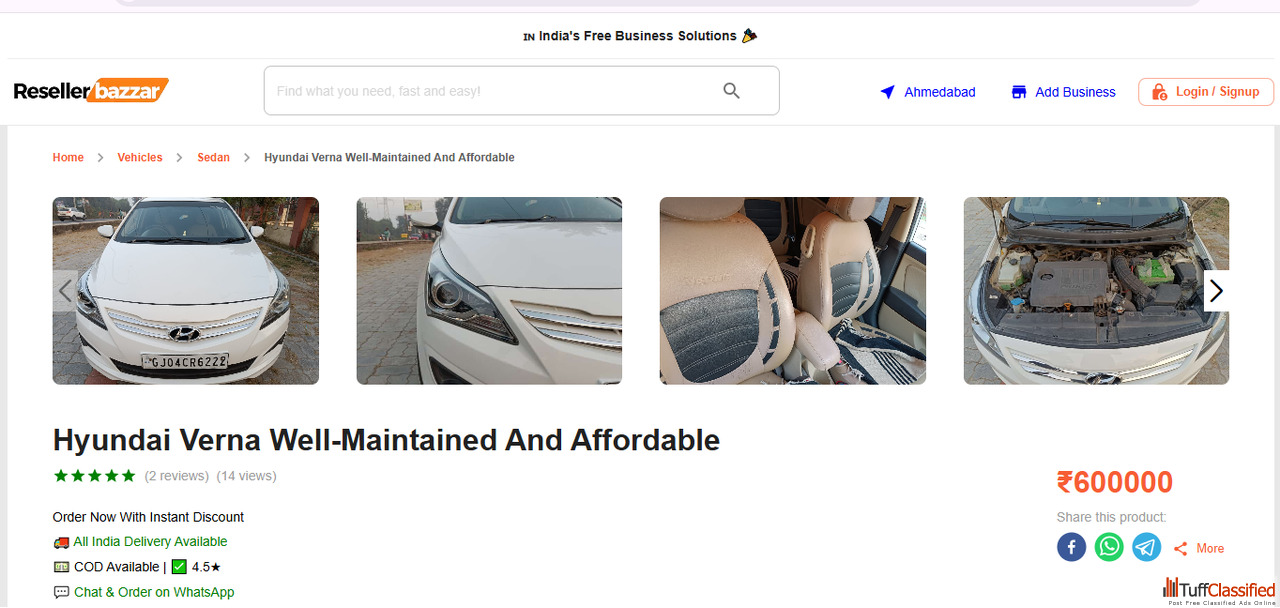Image resolution: width=1280 pixels, height=608 pixels.
Task: Open front view car thumbnail
Action: click(186, 291)
